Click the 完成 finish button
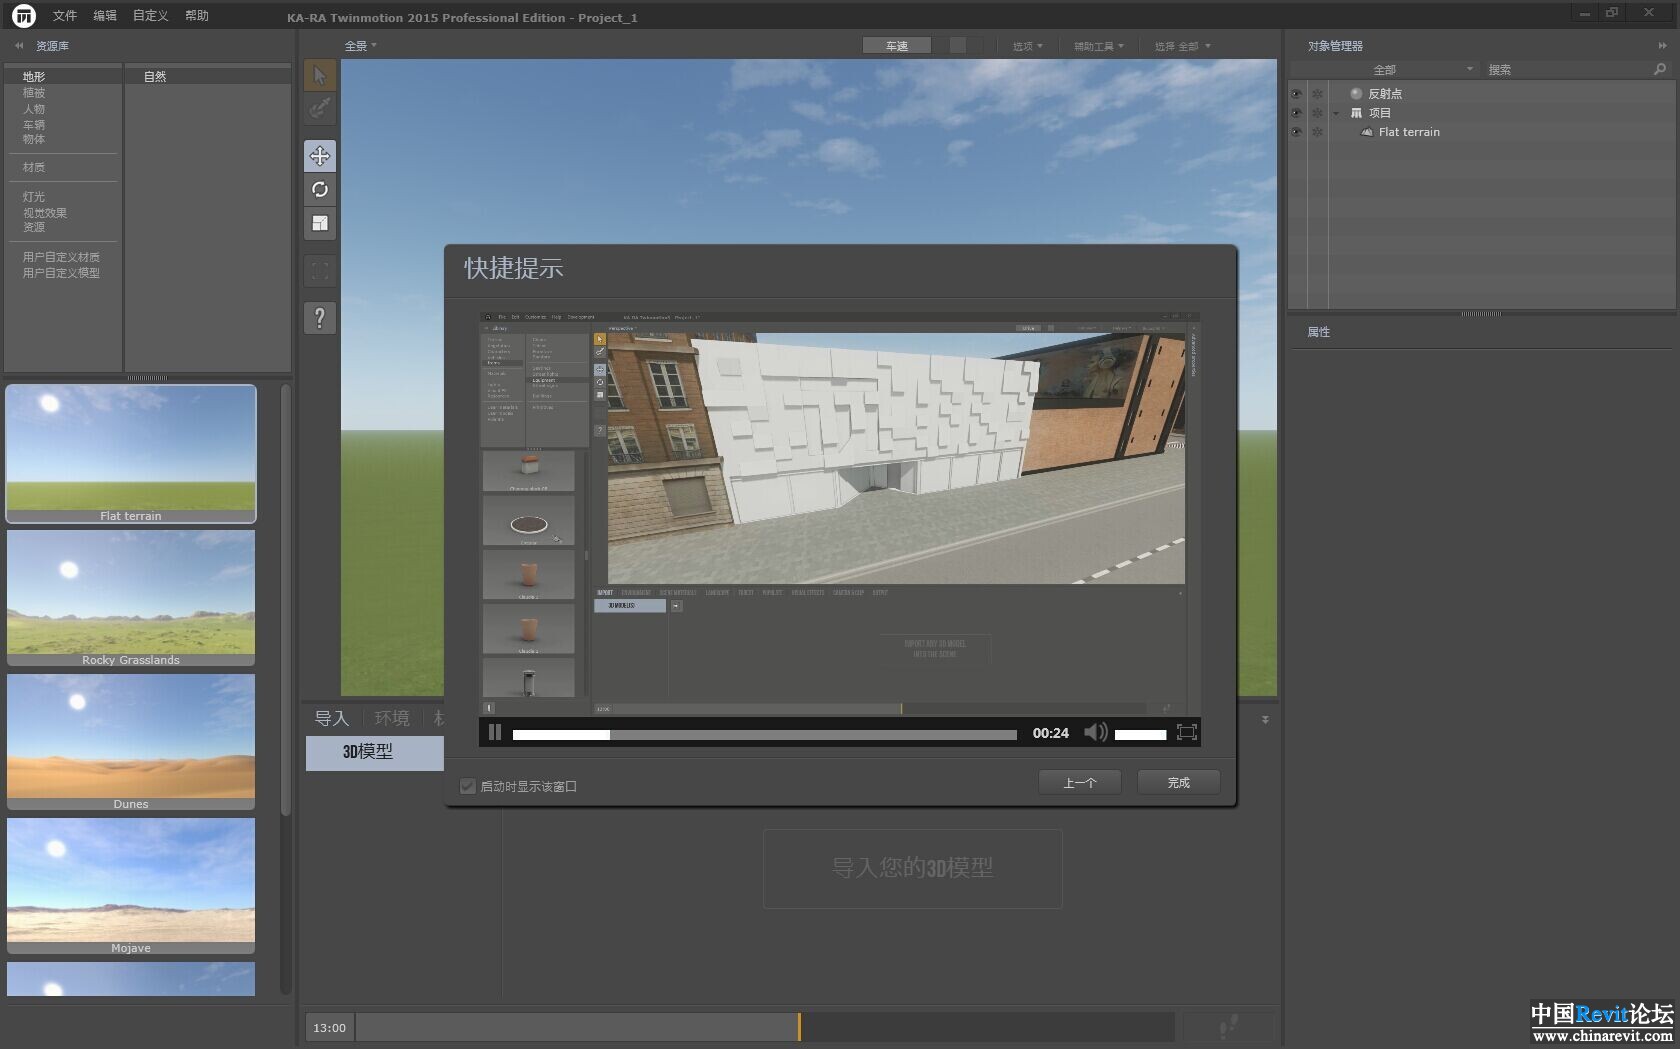 tap(1179, 783)
